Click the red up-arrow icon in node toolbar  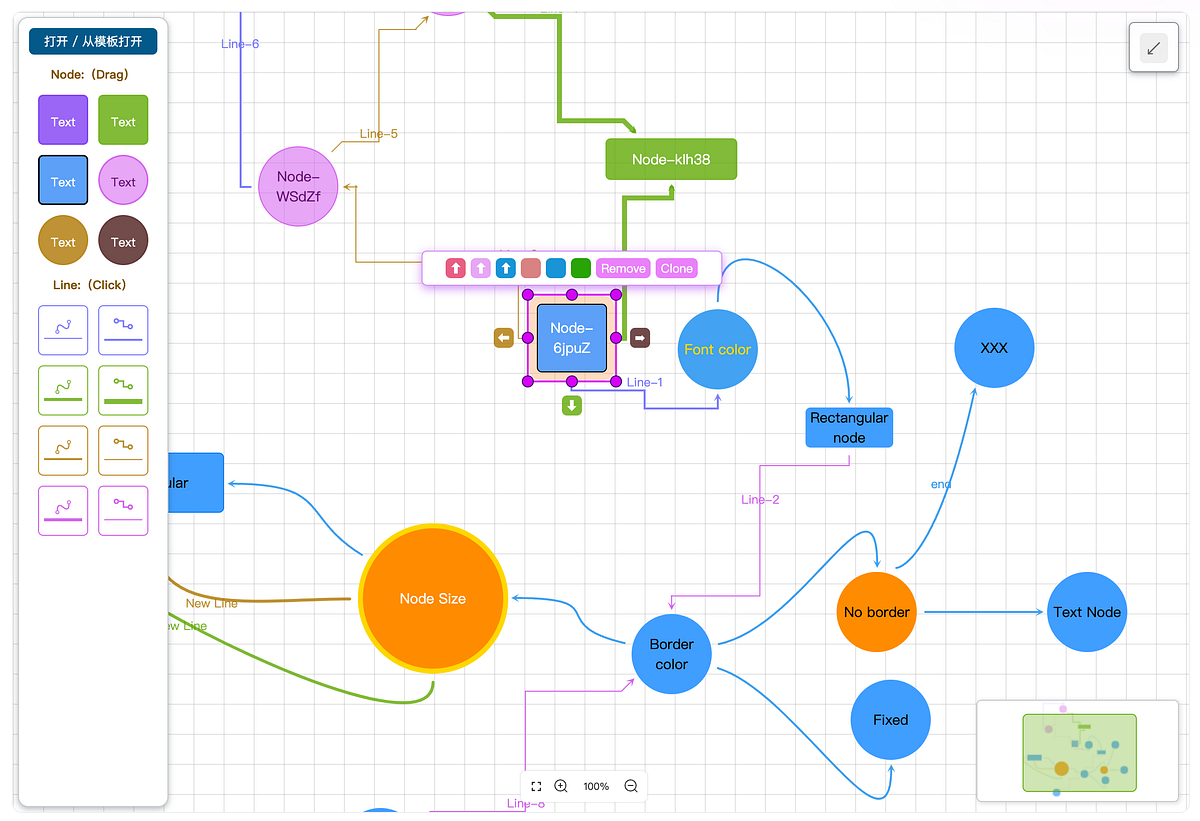[456, 268]
